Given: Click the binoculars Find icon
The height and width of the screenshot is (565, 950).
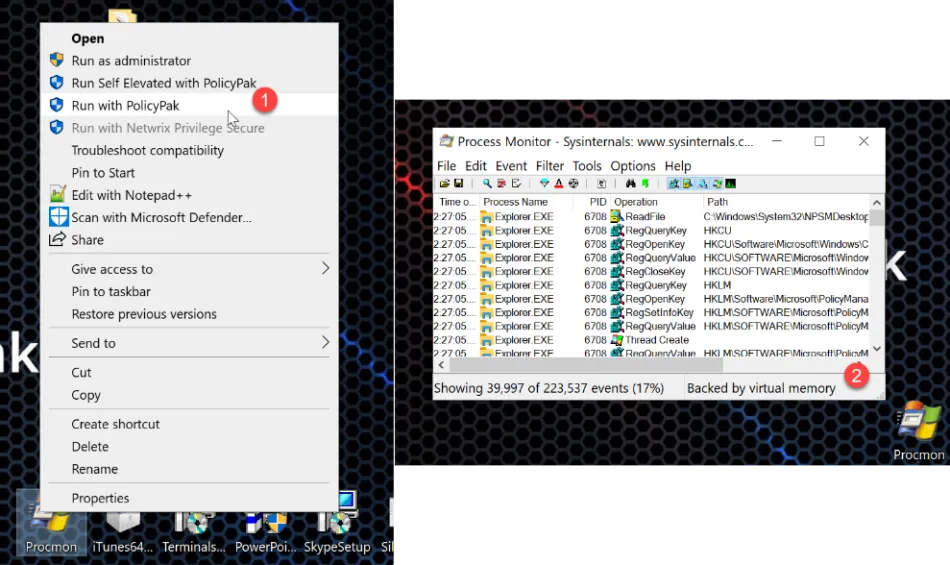Looking at the screenshot, I should [631, 184].
